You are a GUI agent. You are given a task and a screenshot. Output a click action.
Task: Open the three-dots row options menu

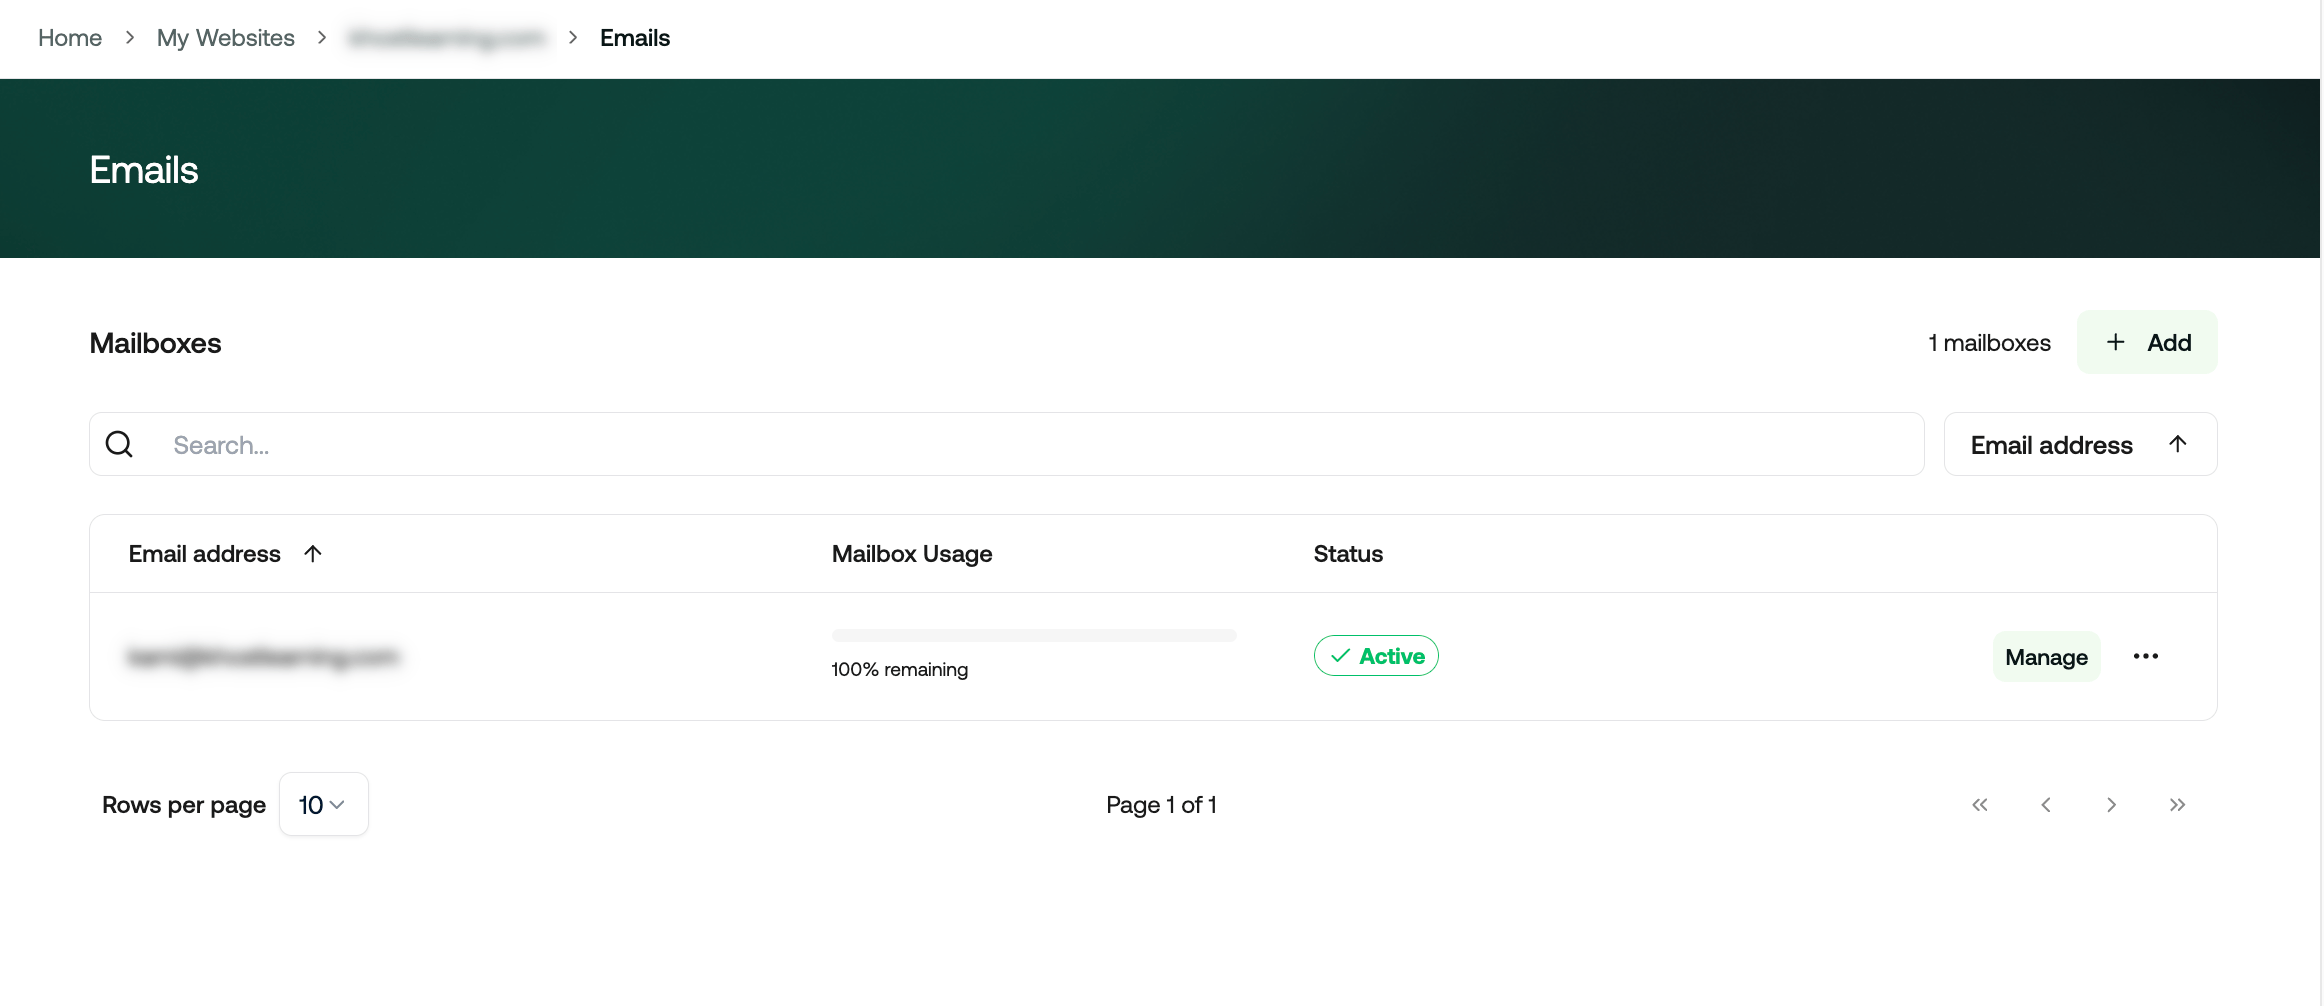(2145, 656)
